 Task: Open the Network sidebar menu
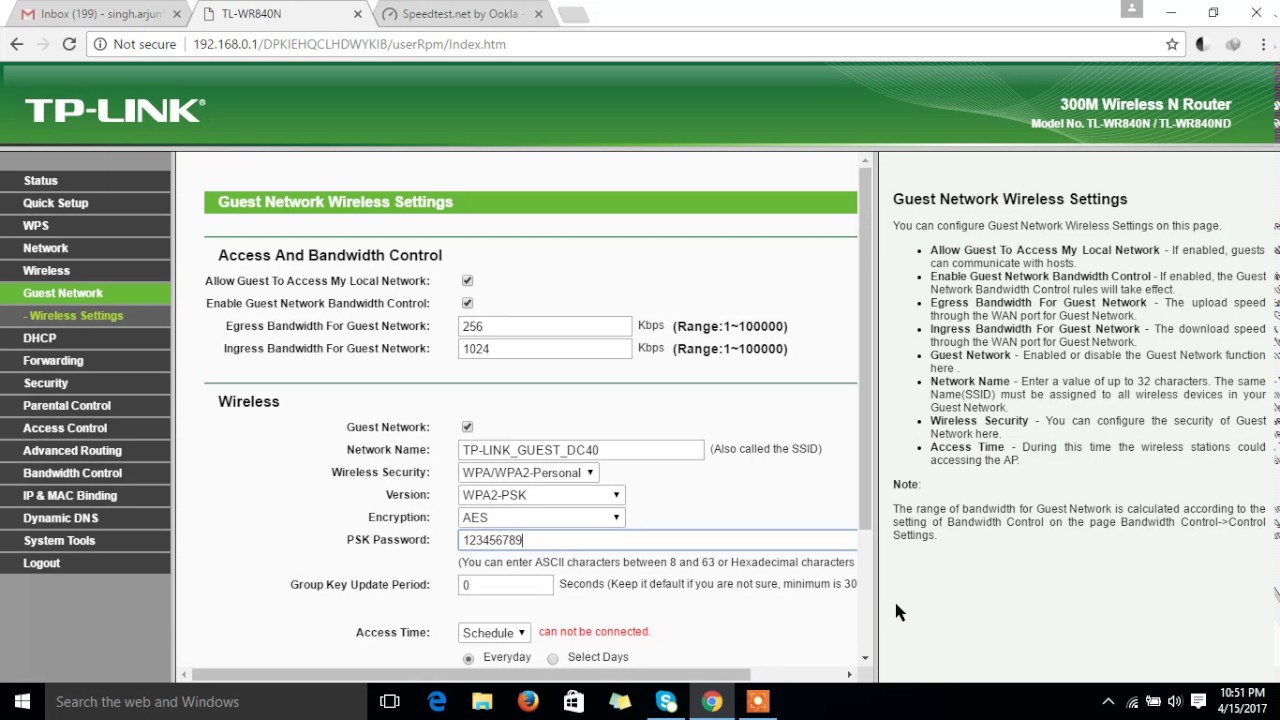[x=86, y=248]
